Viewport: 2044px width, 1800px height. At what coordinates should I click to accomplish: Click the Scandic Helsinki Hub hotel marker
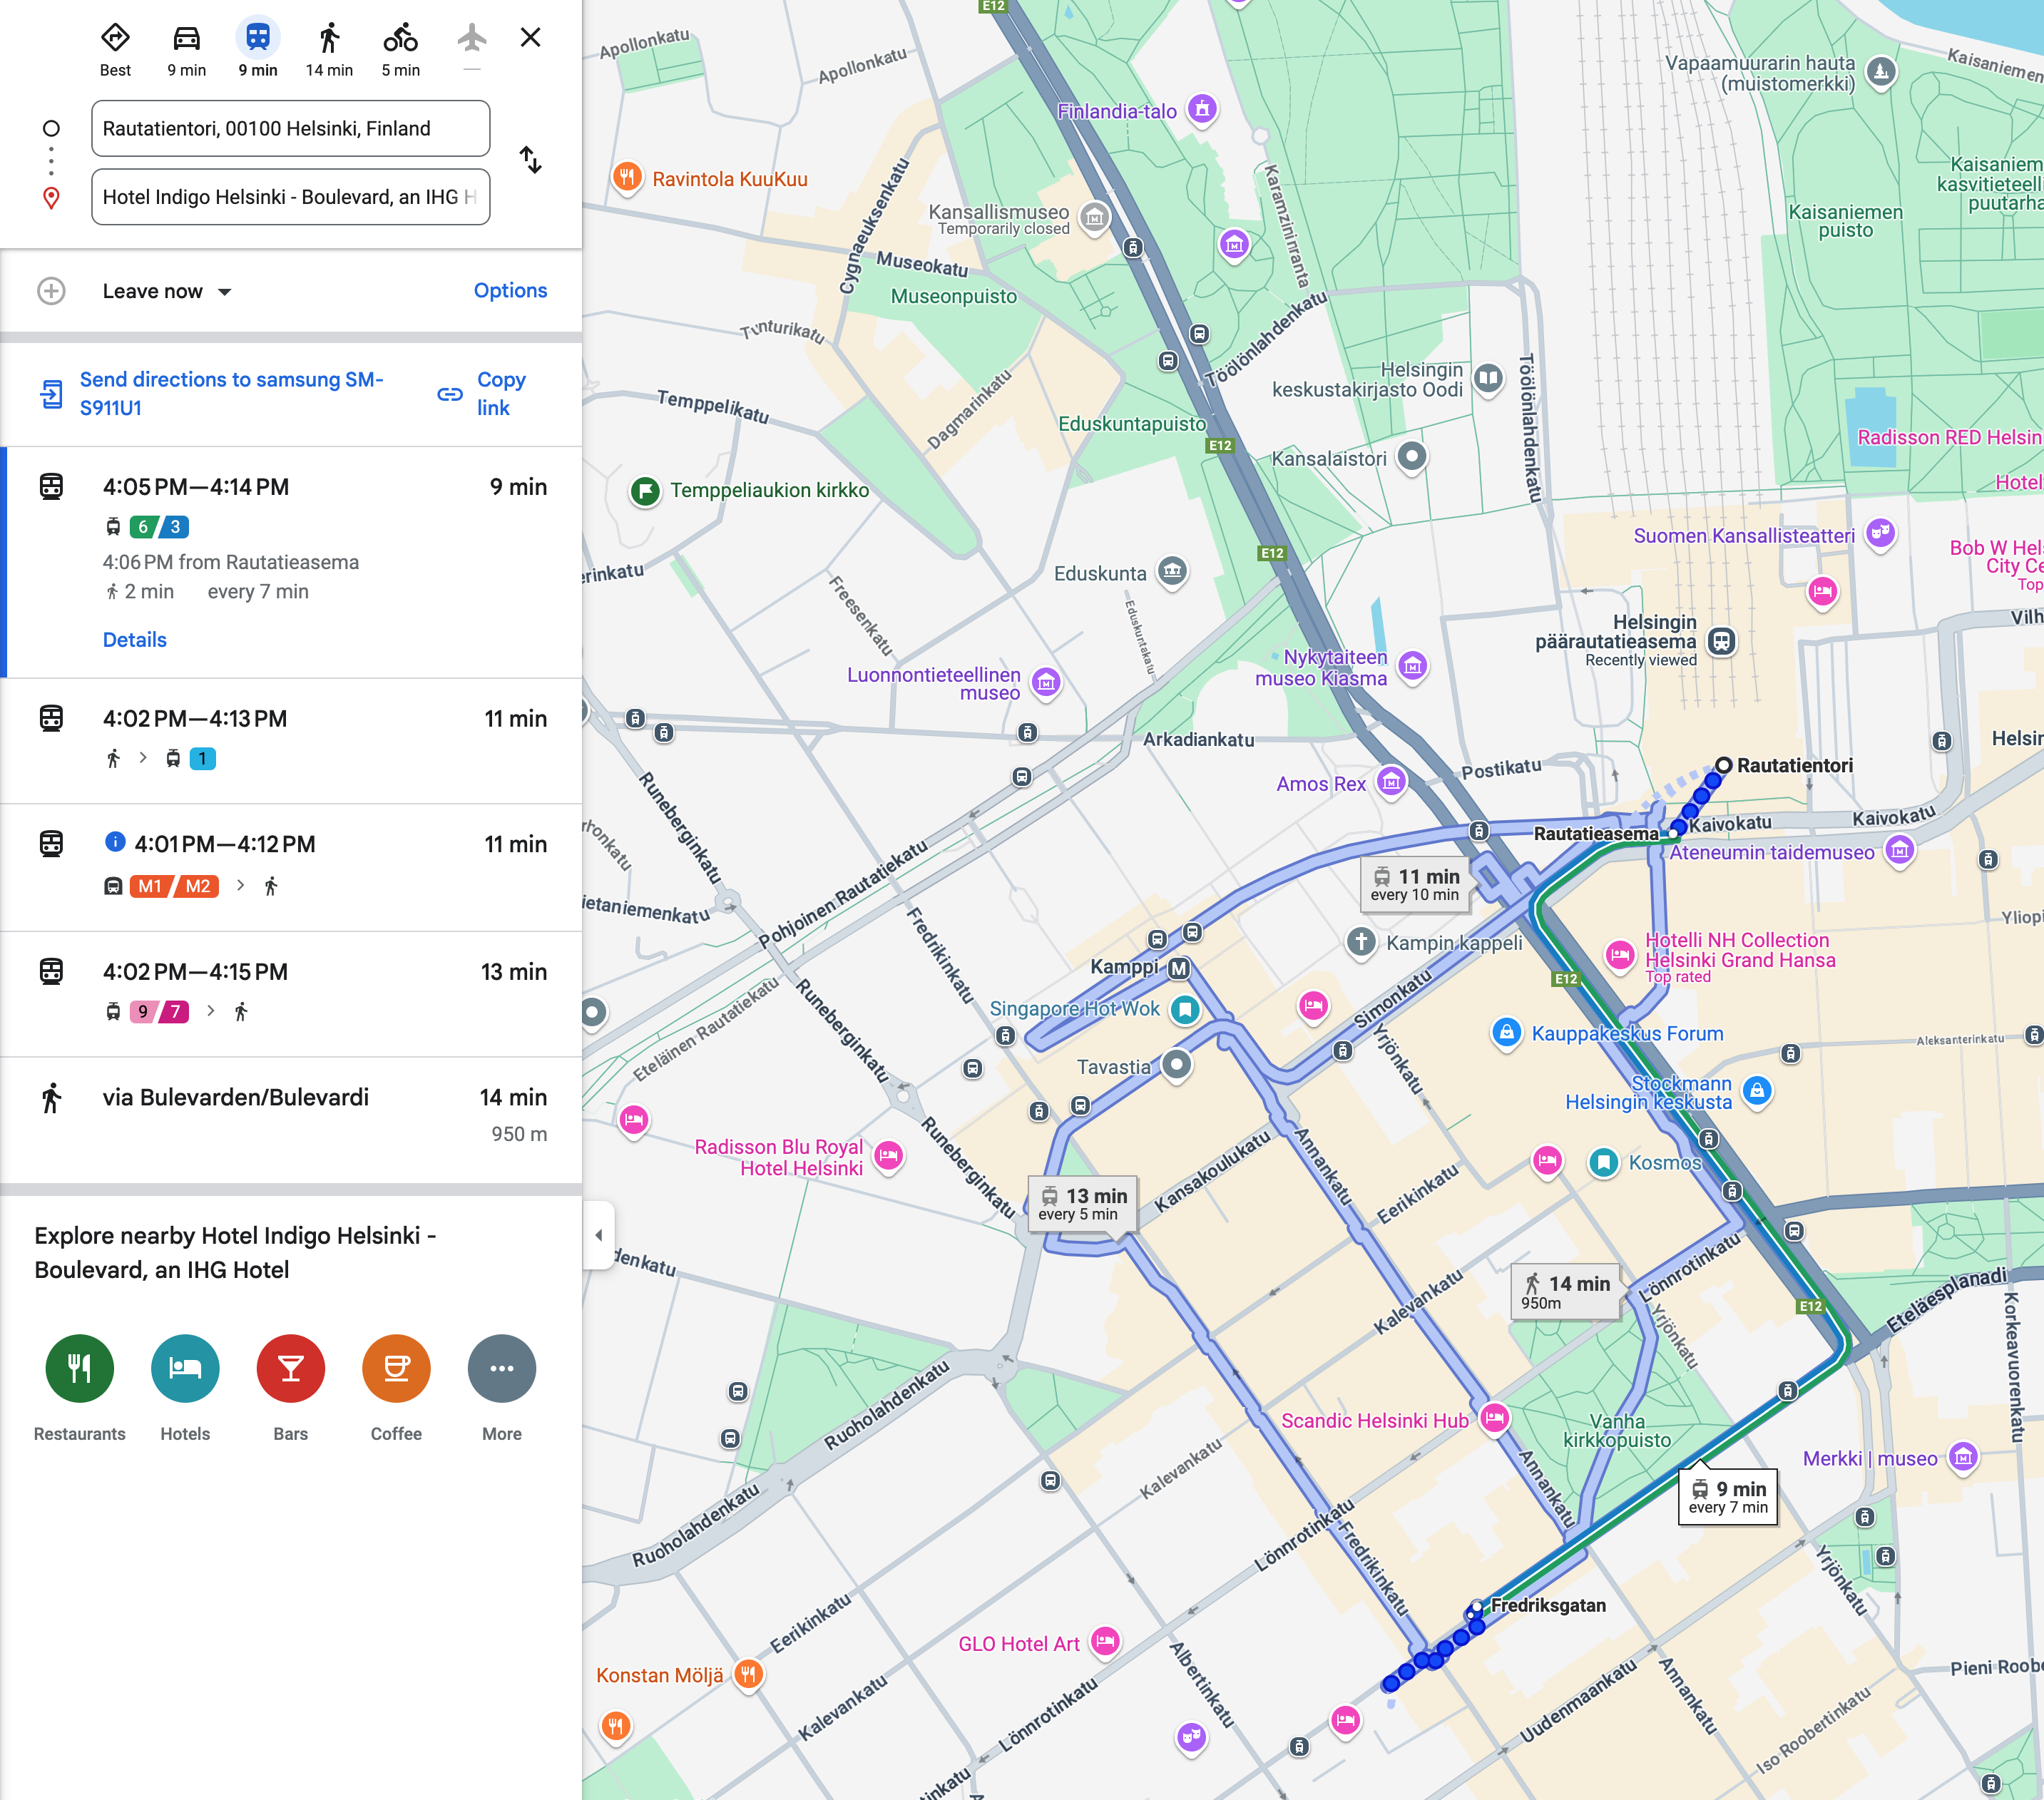(x=1494, y=1418)
